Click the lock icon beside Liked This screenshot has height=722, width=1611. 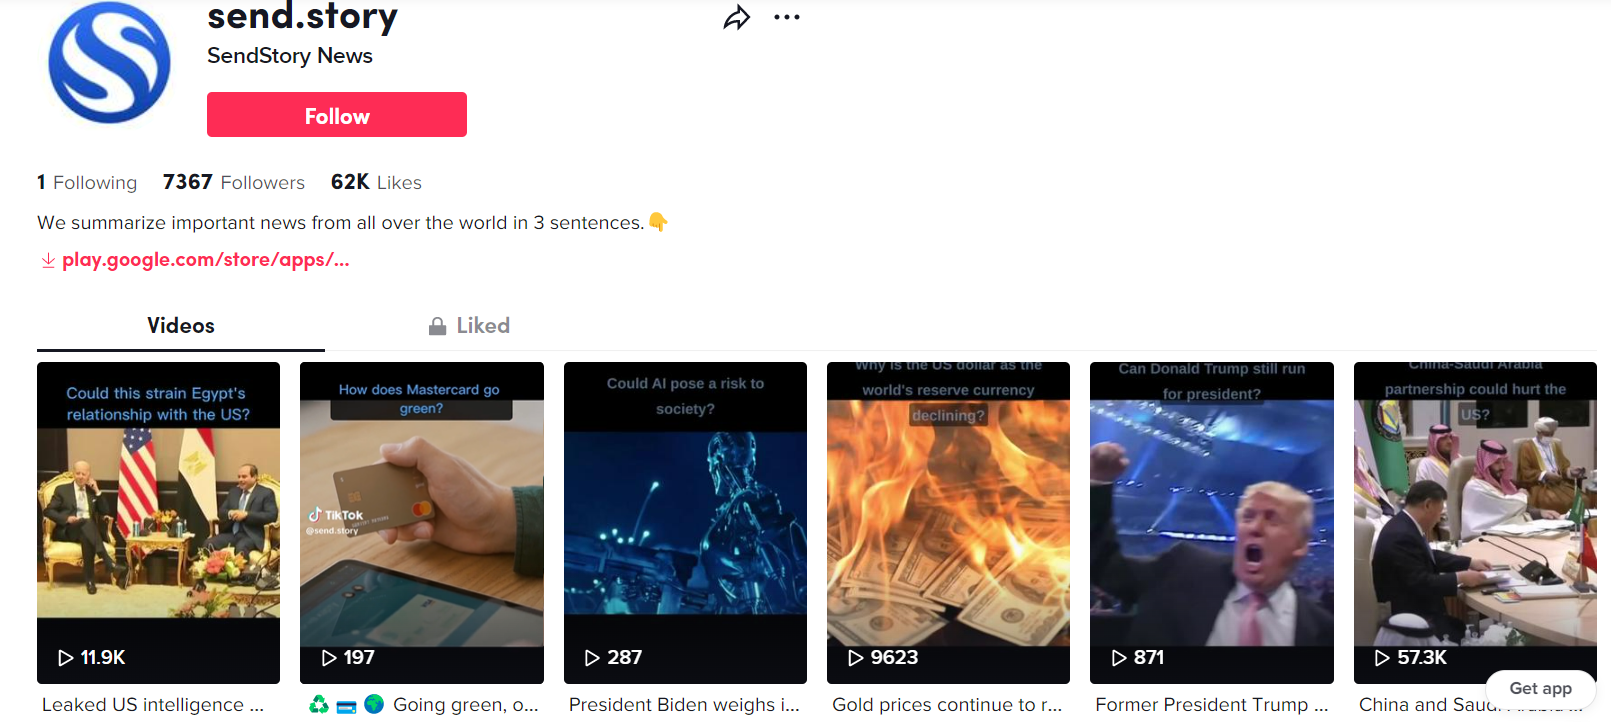(437, 326)
